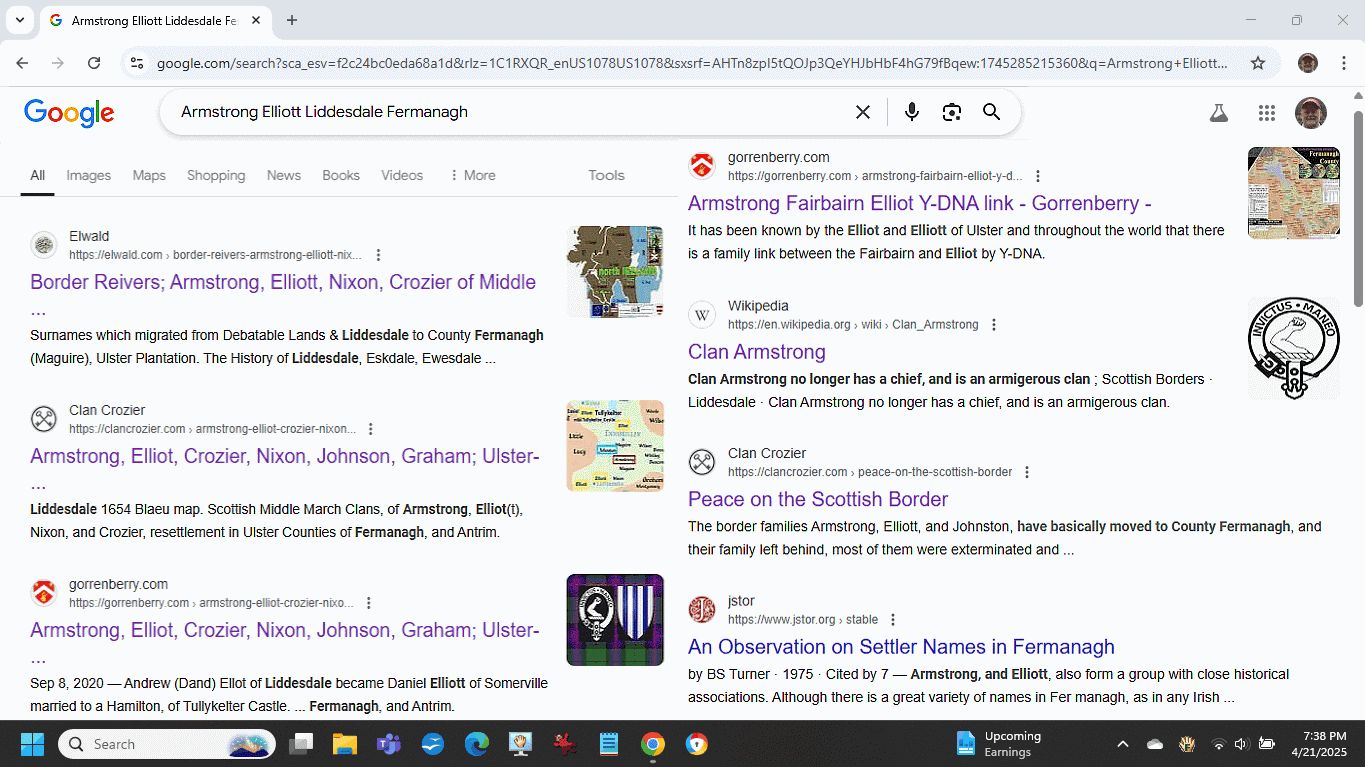Viewport: 1365px width, 767px height.
Task: Open the clock and date flyout
Action: coord(1320,744)
